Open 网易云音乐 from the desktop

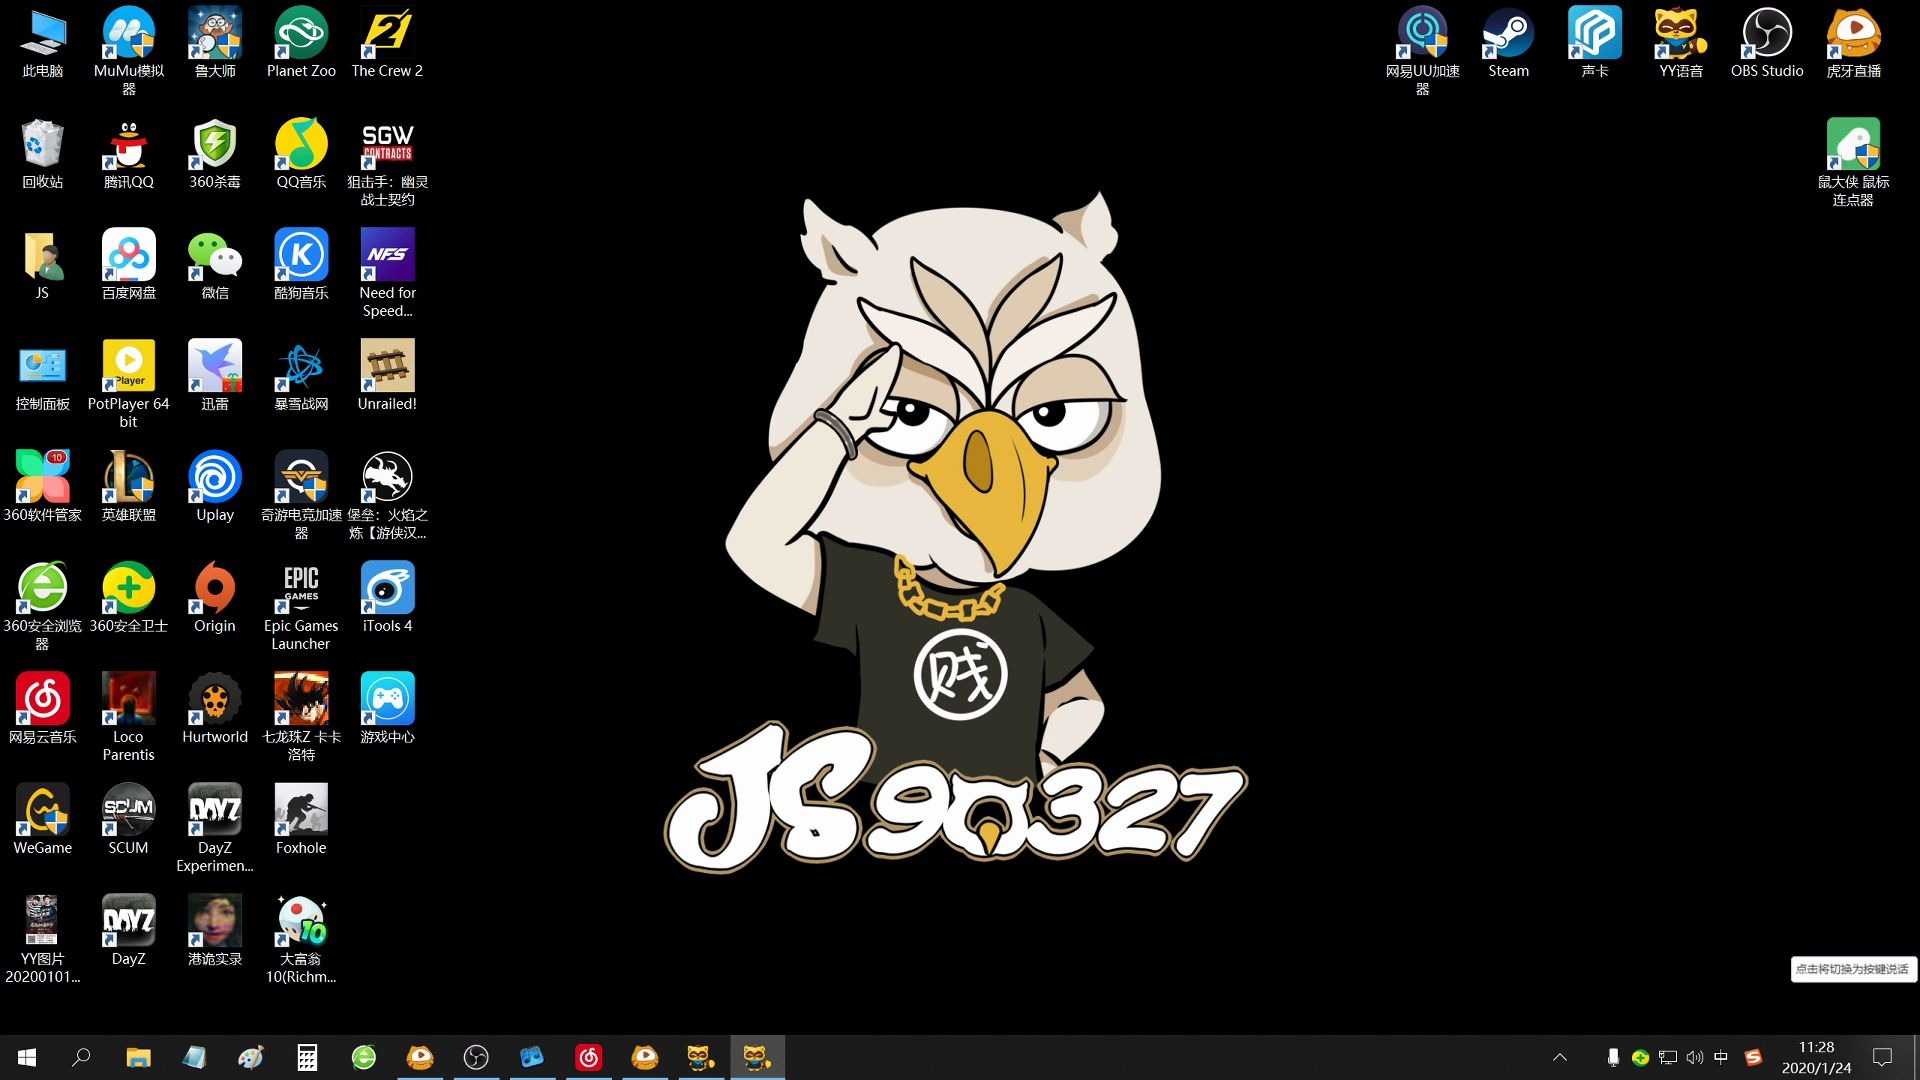pos(42,700)
